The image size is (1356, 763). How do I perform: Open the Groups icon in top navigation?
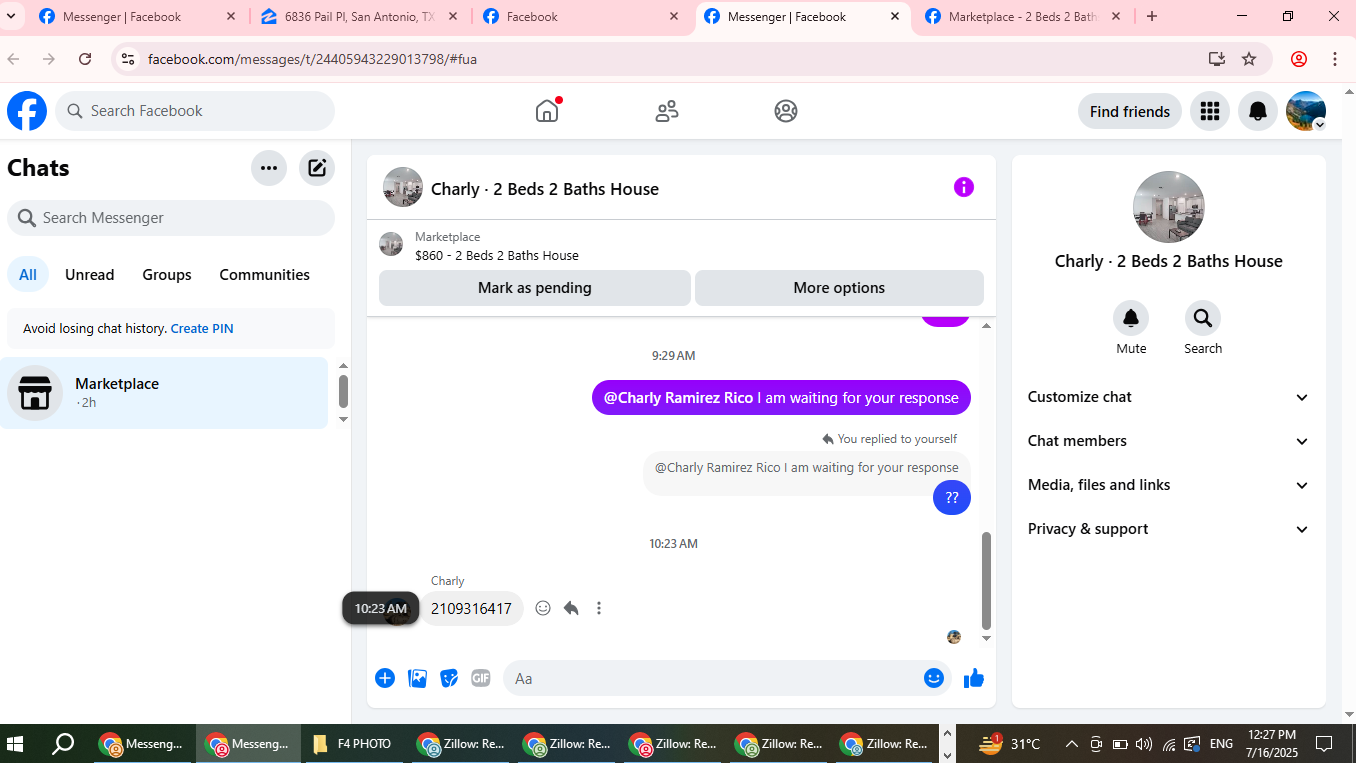pyautogui.click(x=786, y=111)
